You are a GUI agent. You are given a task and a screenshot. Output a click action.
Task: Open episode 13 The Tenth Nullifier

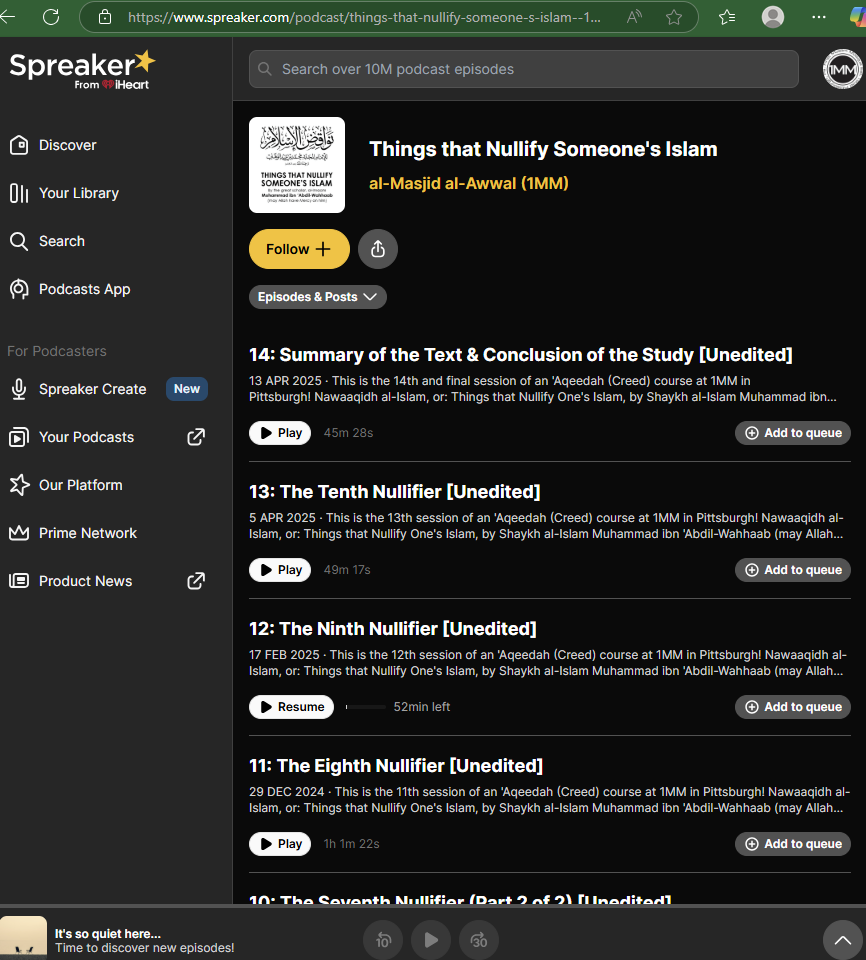394,492
